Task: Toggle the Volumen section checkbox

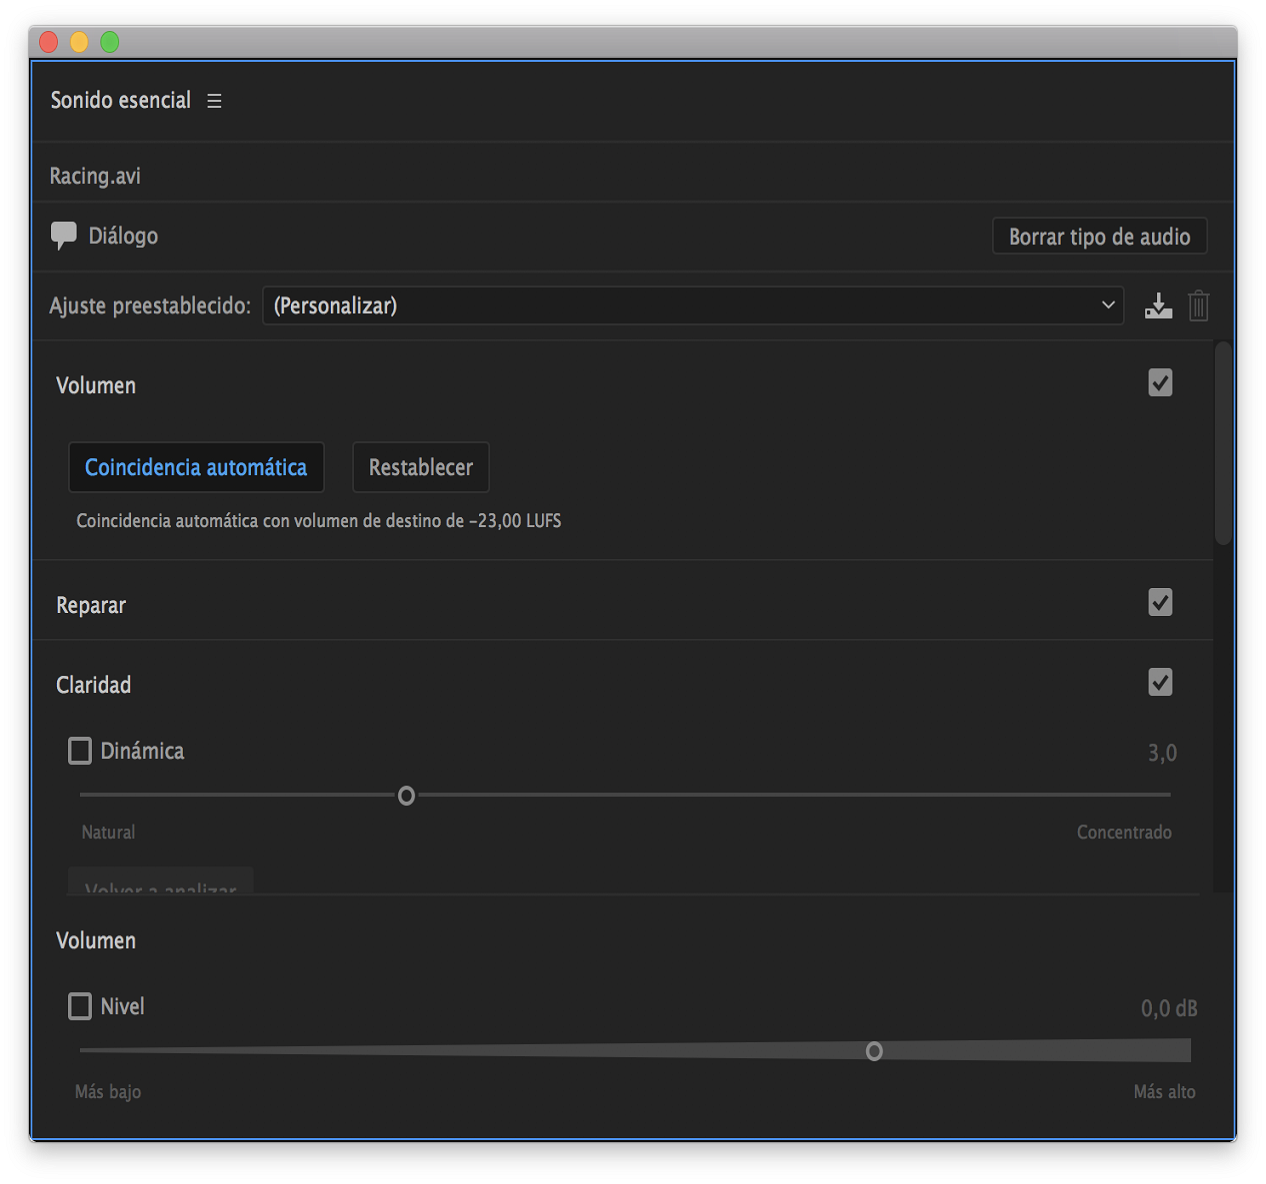Action: [x=1160, y=383]
